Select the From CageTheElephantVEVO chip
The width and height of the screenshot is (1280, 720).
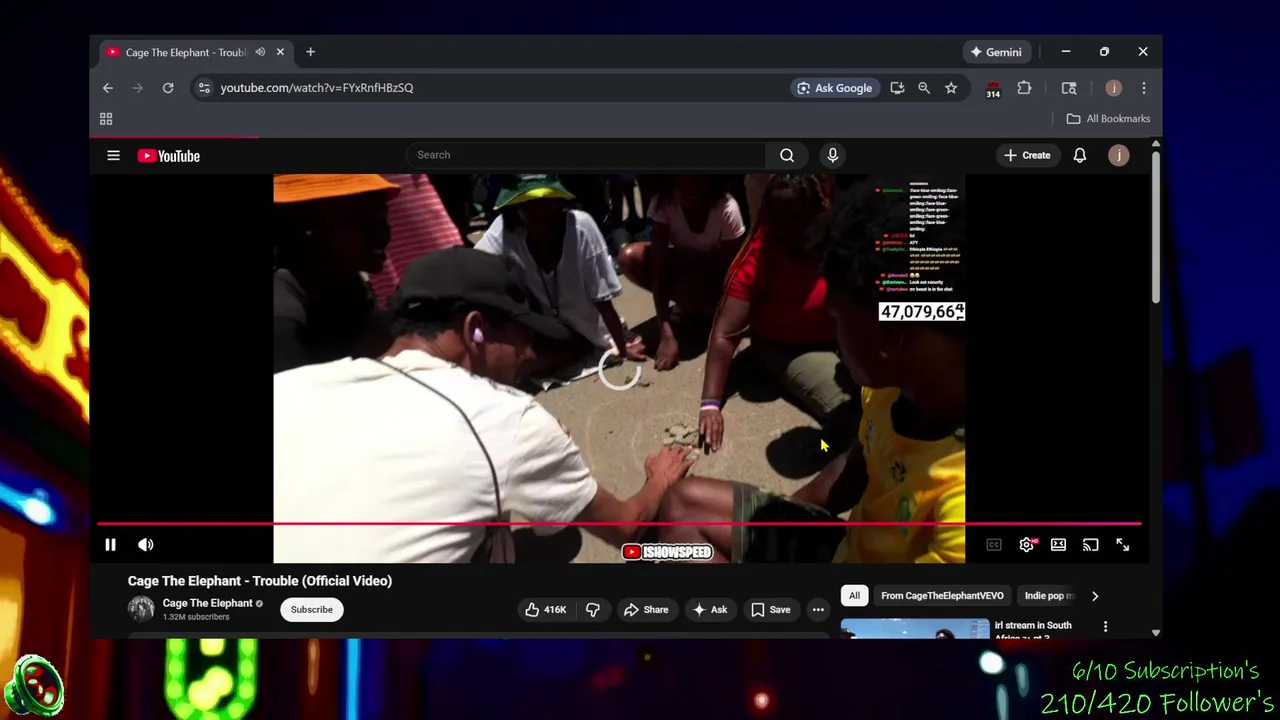click(942, 596)
